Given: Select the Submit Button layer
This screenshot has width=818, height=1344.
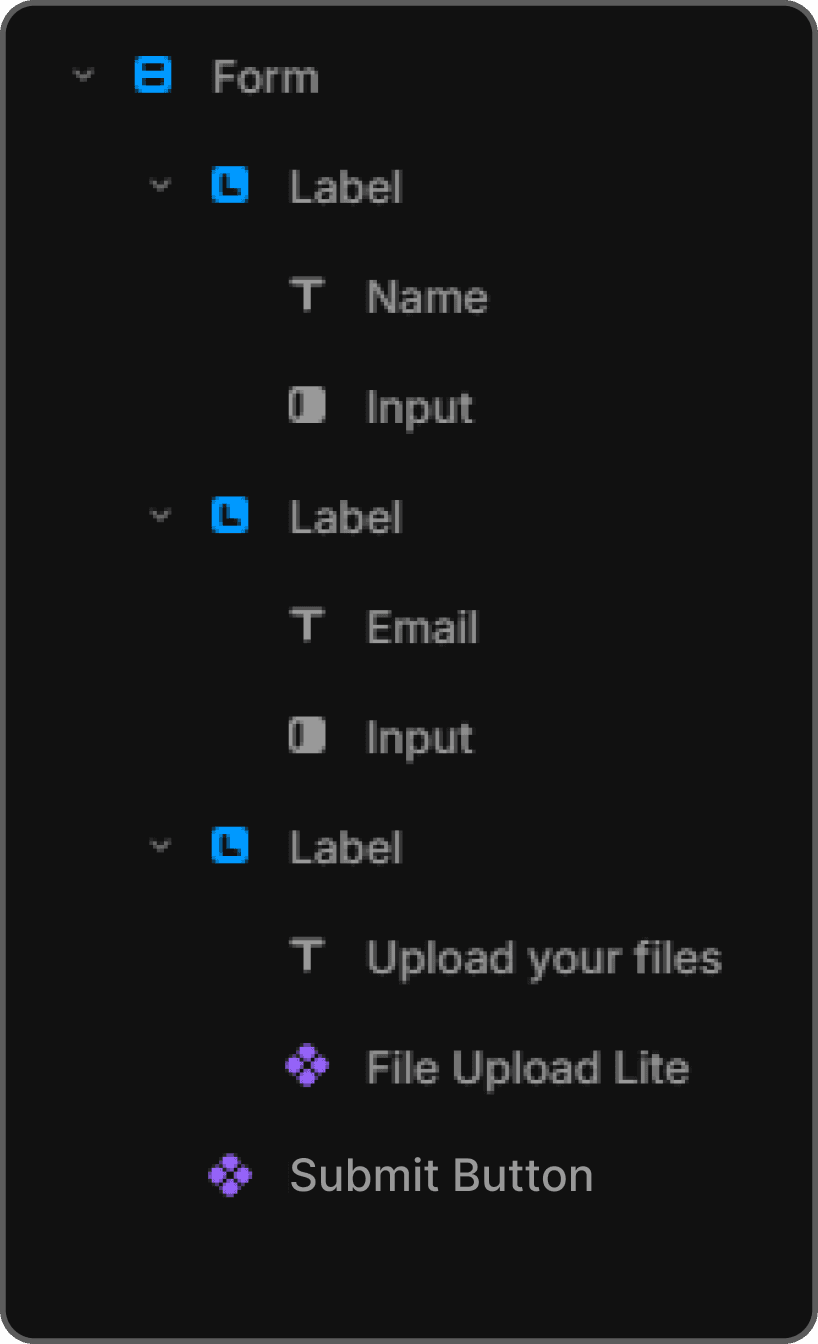Looking at the screenshot, I should [x=441, y=1175].
